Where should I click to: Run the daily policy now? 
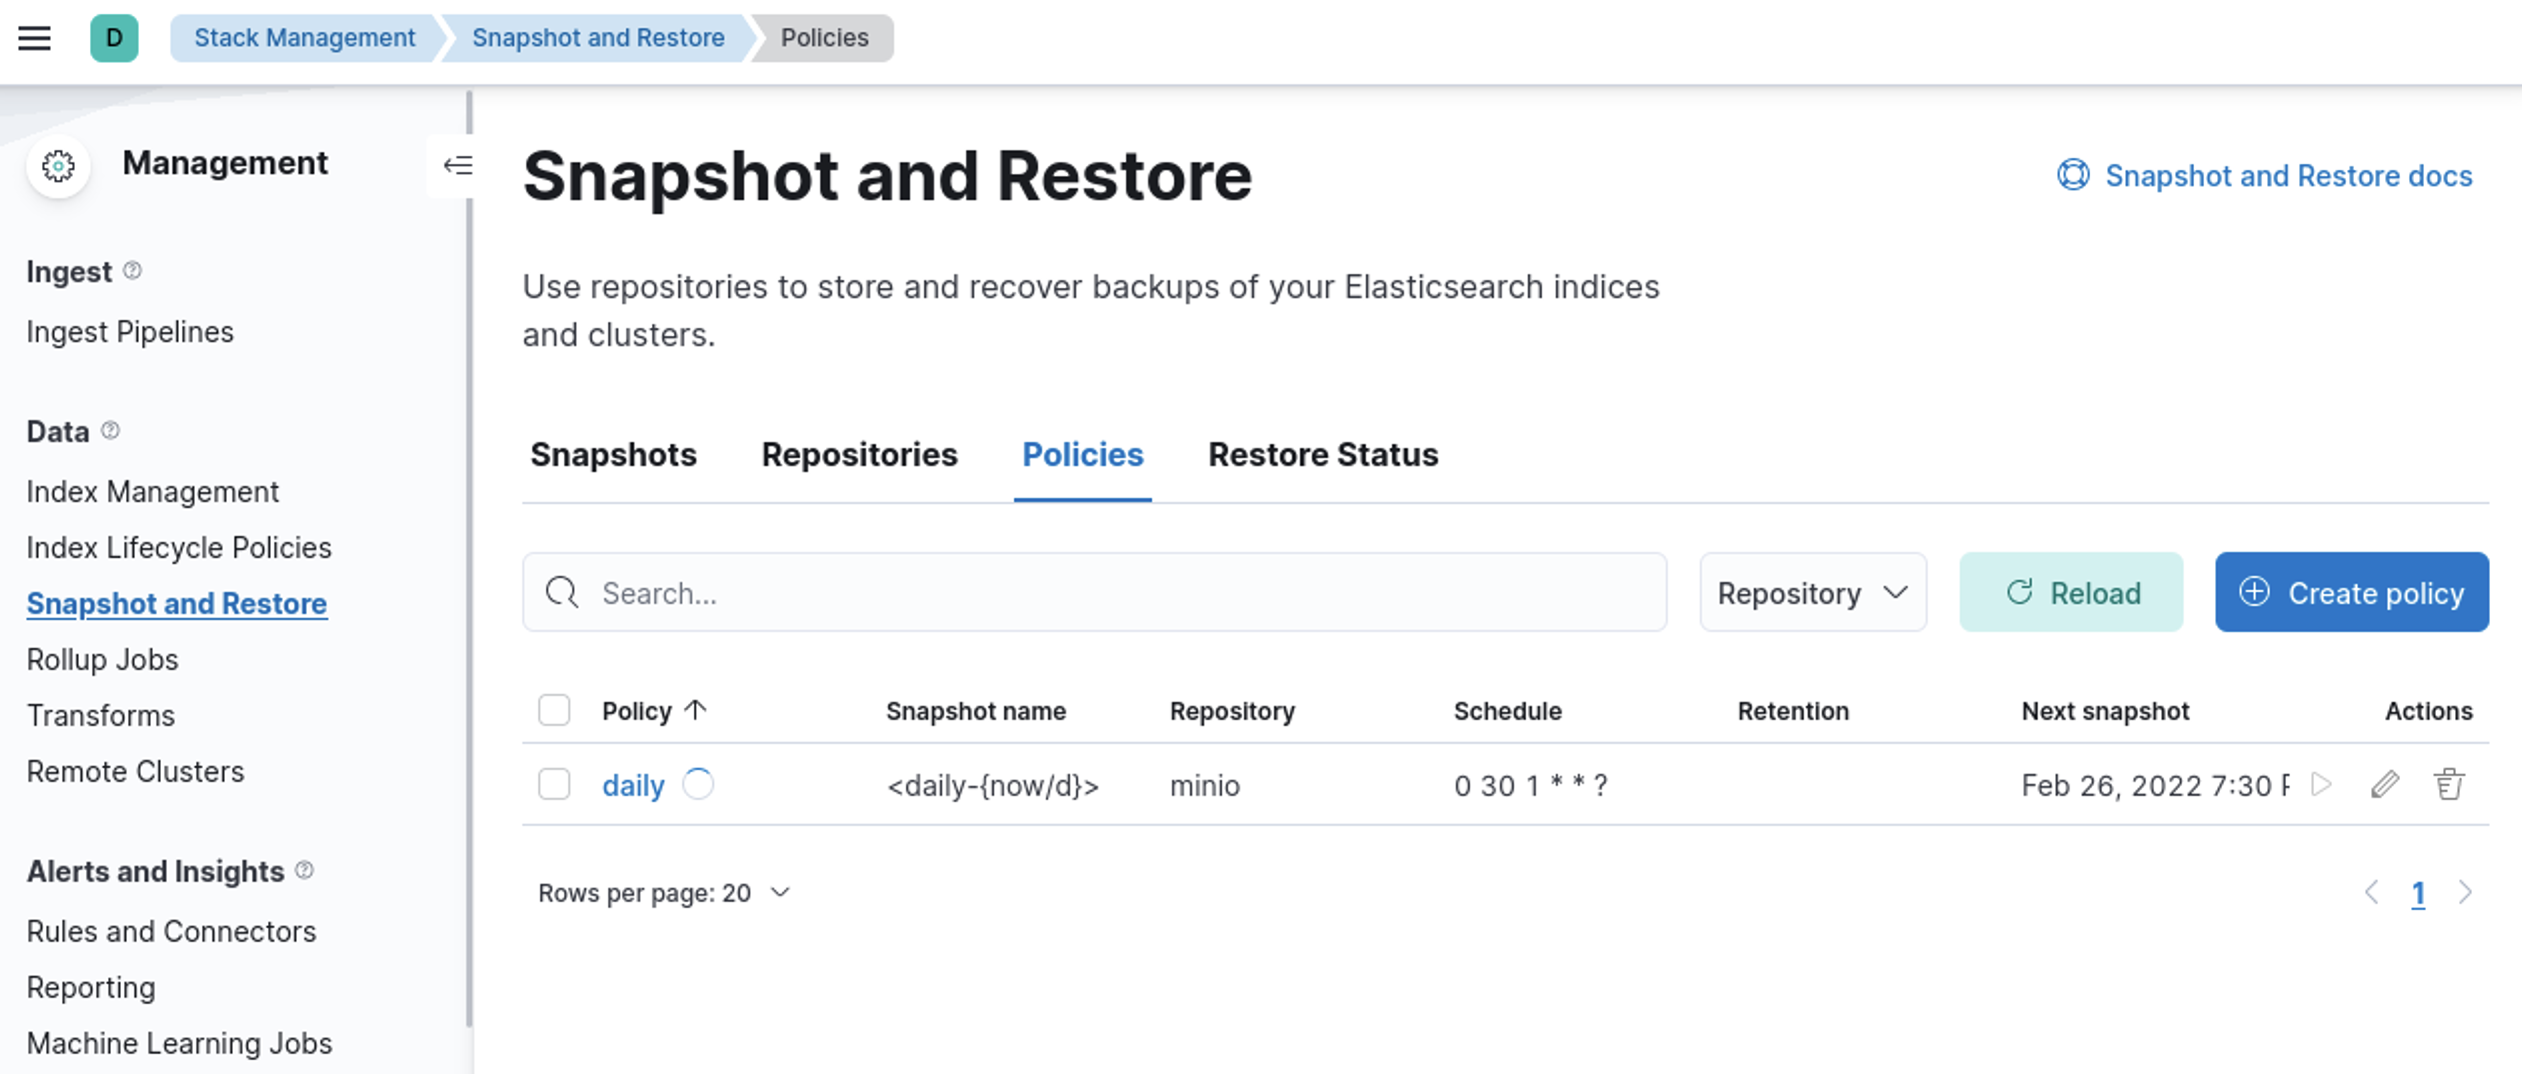(2321, 785)
